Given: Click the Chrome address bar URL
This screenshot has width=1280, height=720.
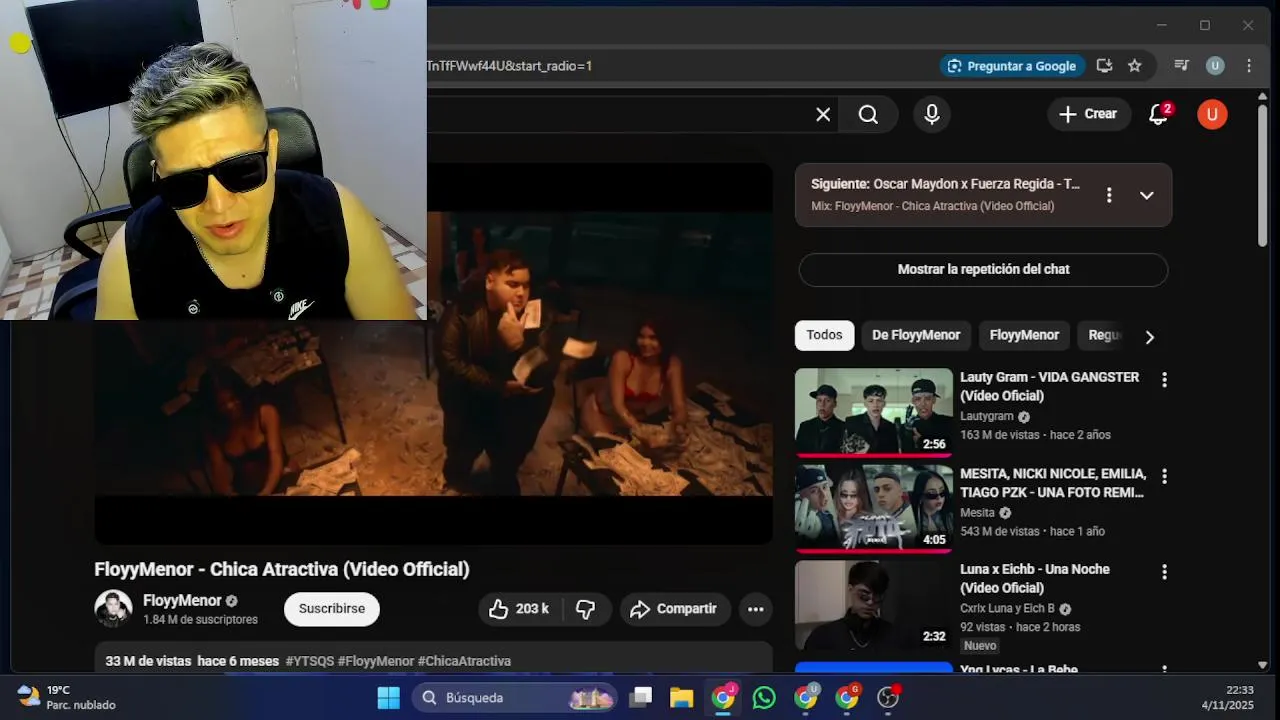Looking at the screenshot, I should tap(509, 66).
